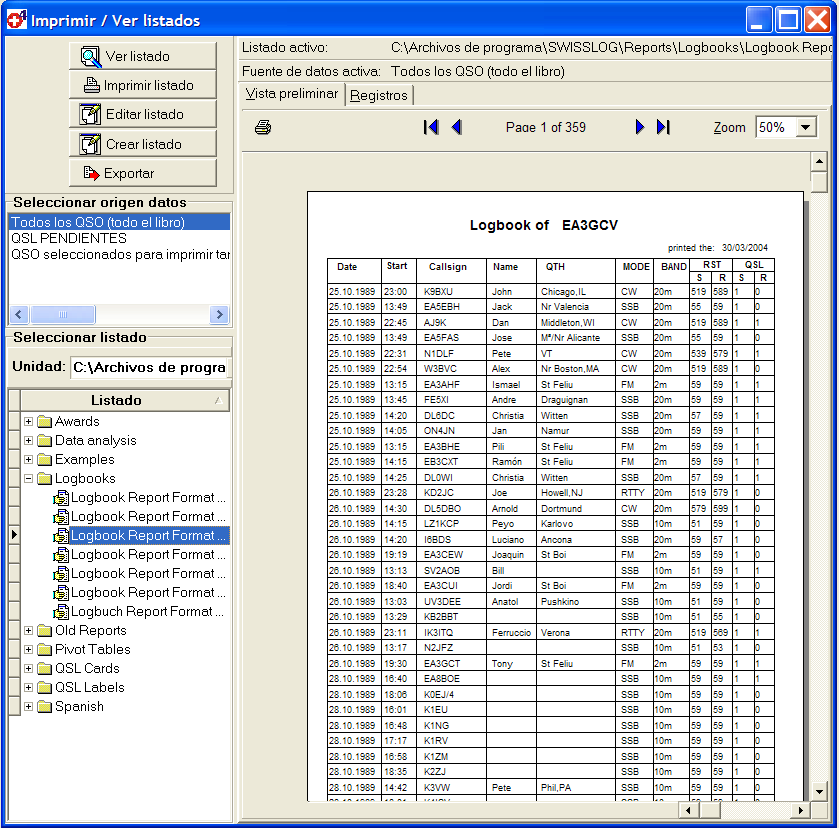Advance to next page of preview

pos(640,127)
